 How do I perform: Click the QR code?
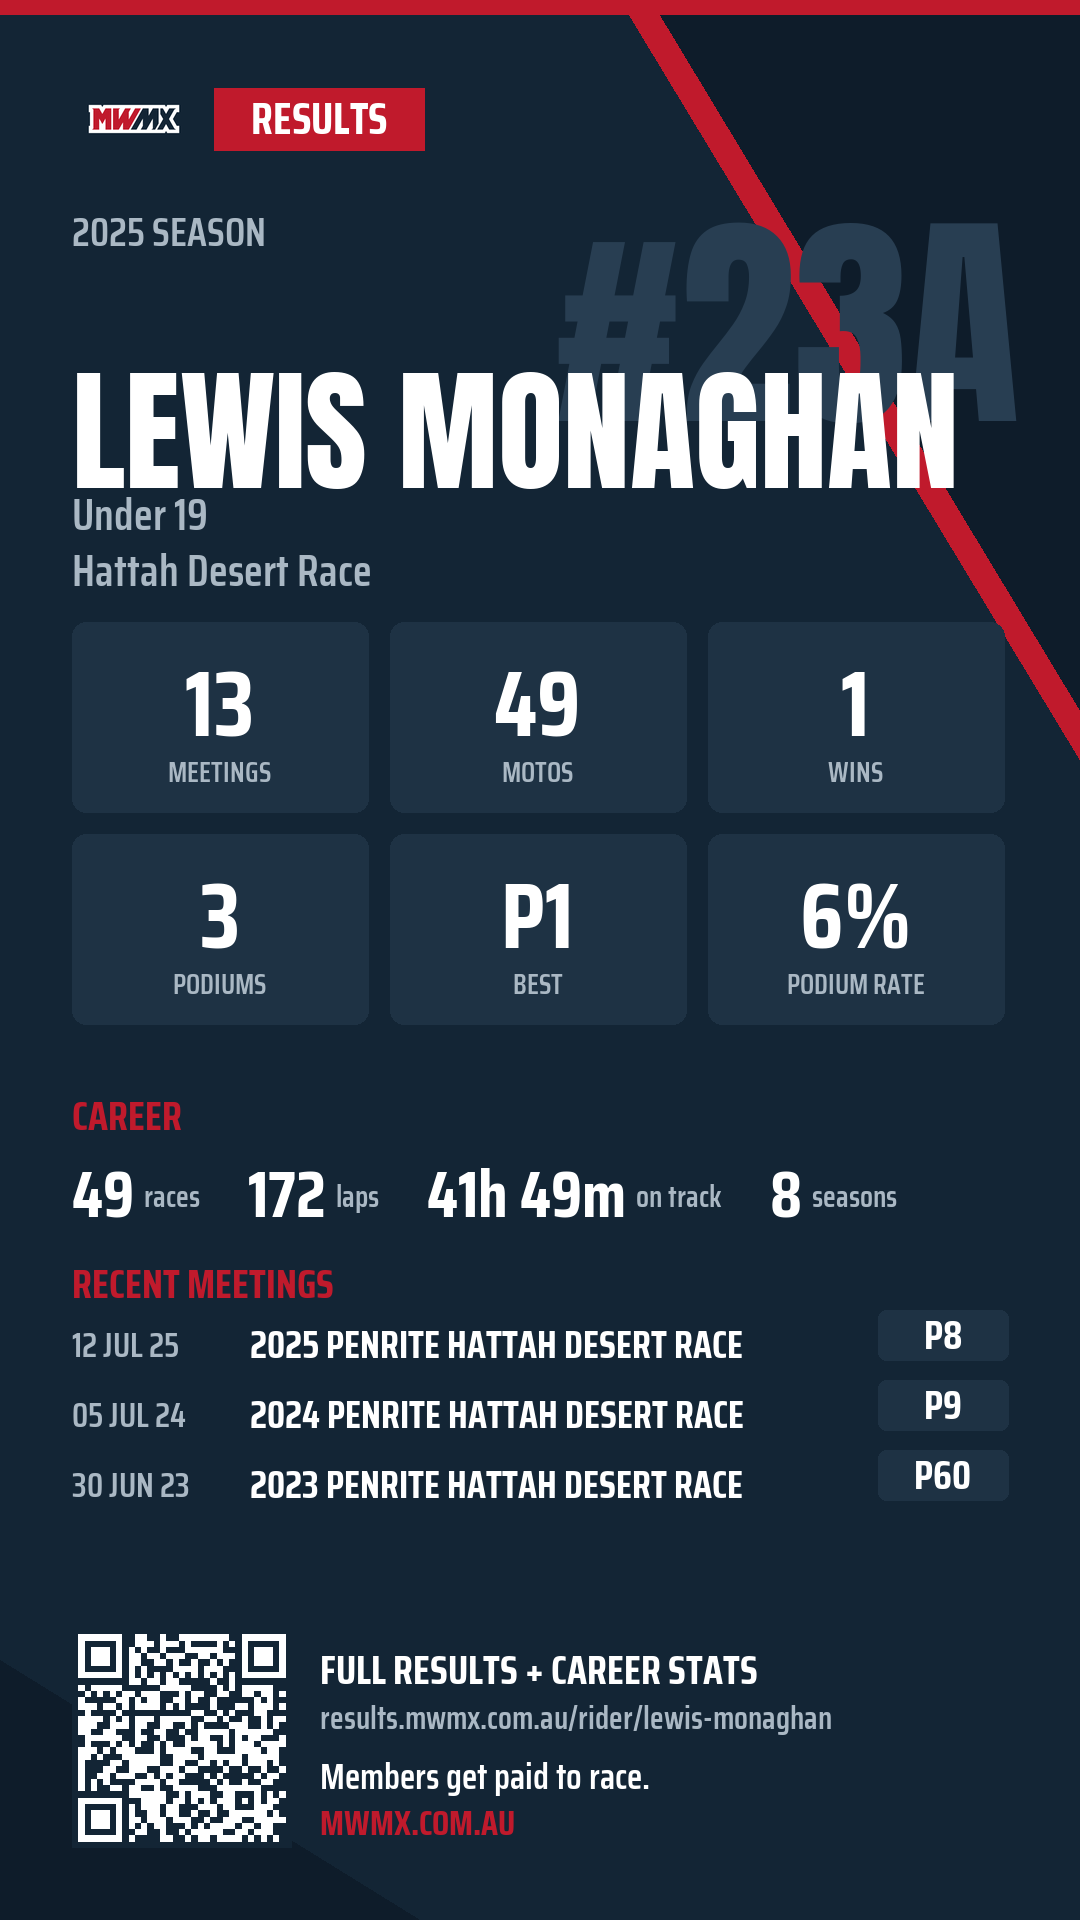[x=182, y=1738]
